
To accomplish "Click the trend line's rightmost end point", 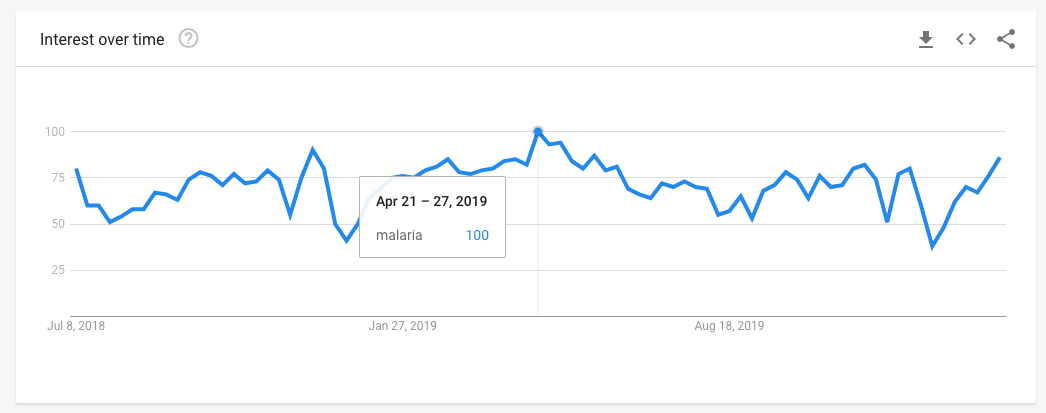I will point(1000,158).
